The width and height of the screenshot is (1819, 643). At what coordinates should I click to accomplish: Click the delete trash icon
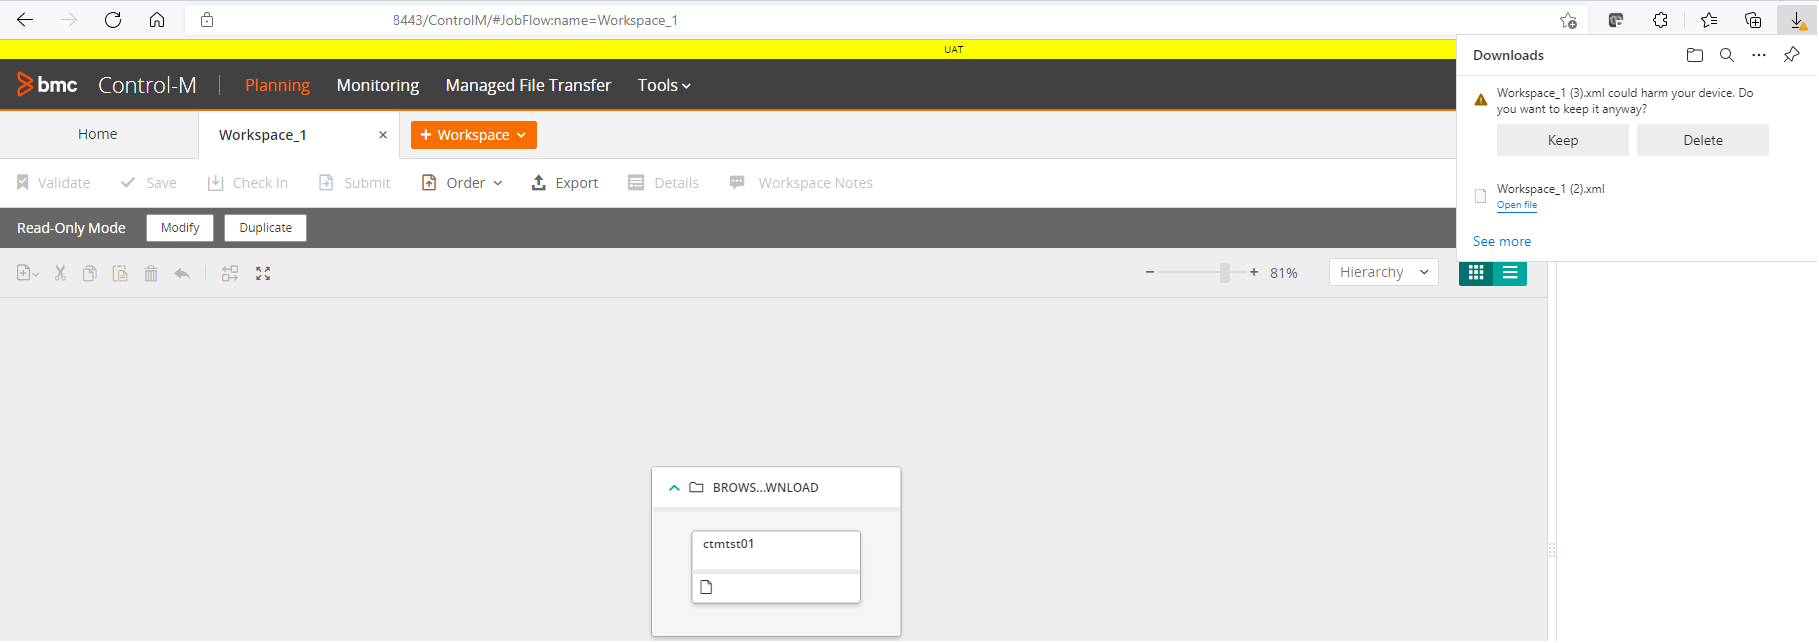151,273
